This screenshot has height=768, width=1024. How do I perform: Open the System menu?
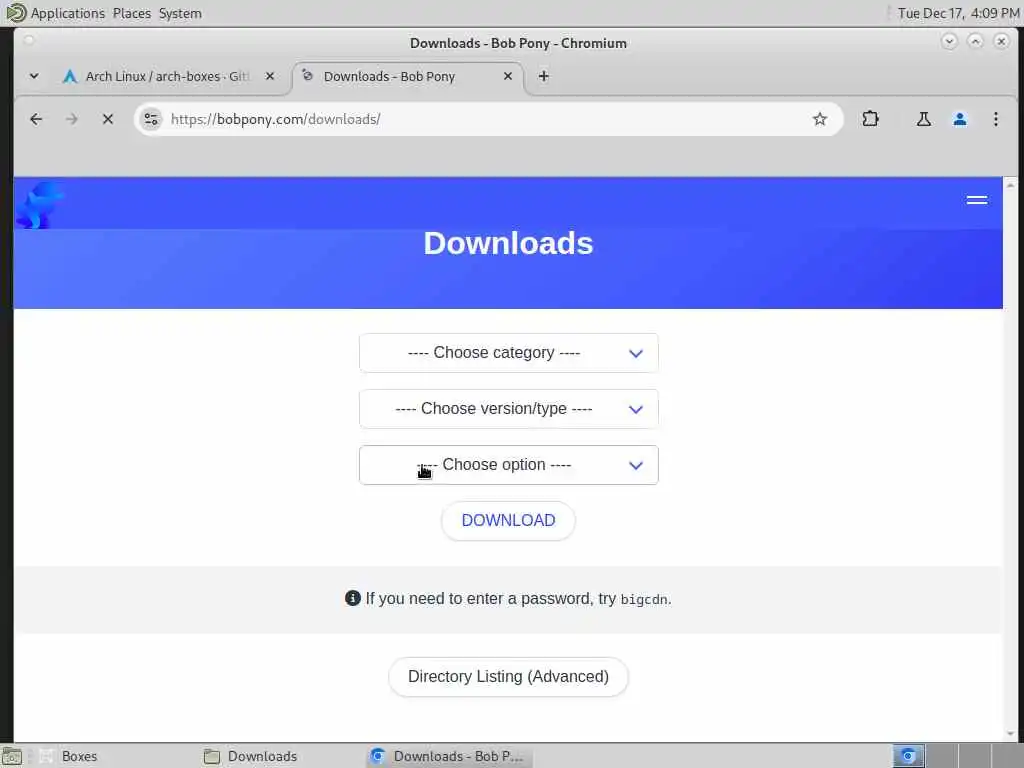(180, 13)
